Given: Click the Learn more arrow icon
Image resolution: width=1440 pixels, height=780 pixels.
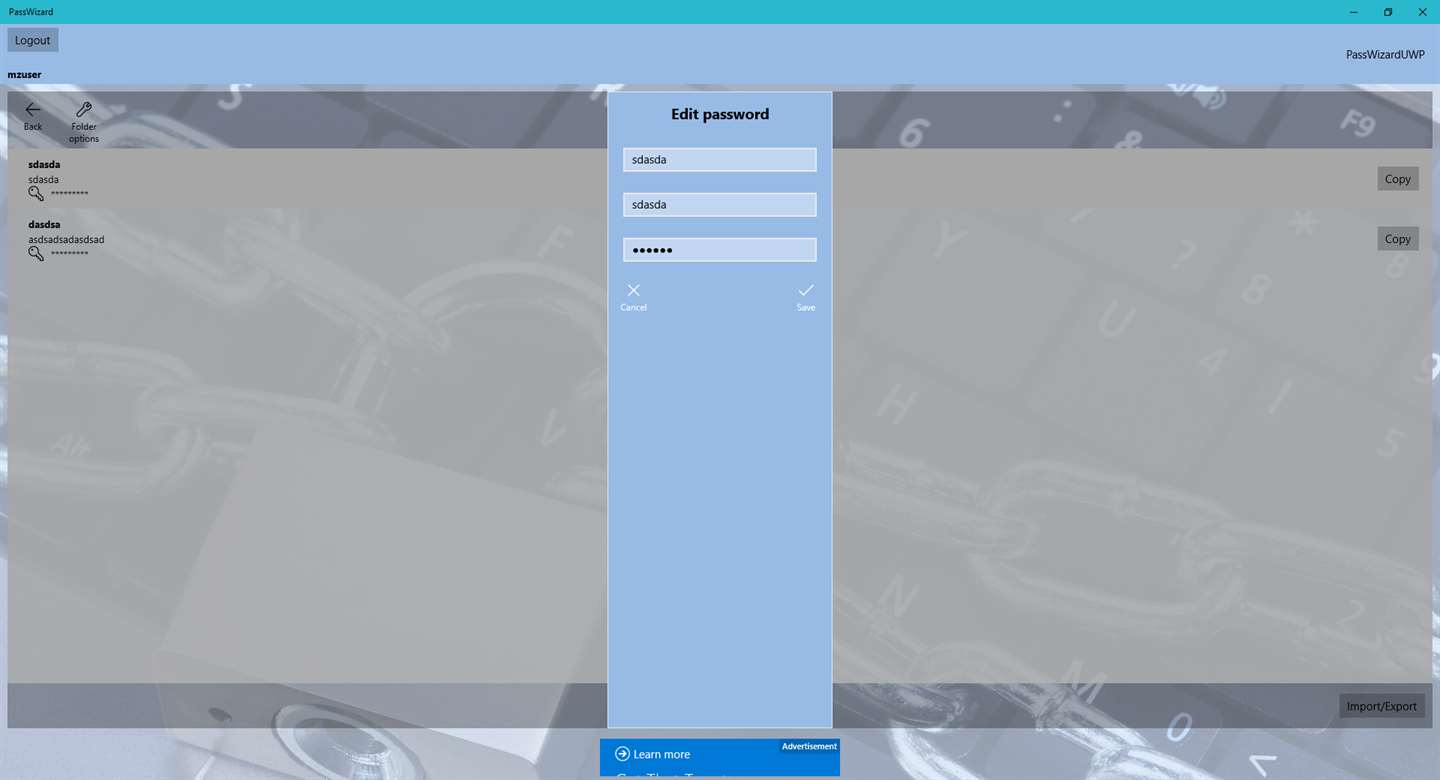Looking at the screenshot, I should tap(622, 754).
